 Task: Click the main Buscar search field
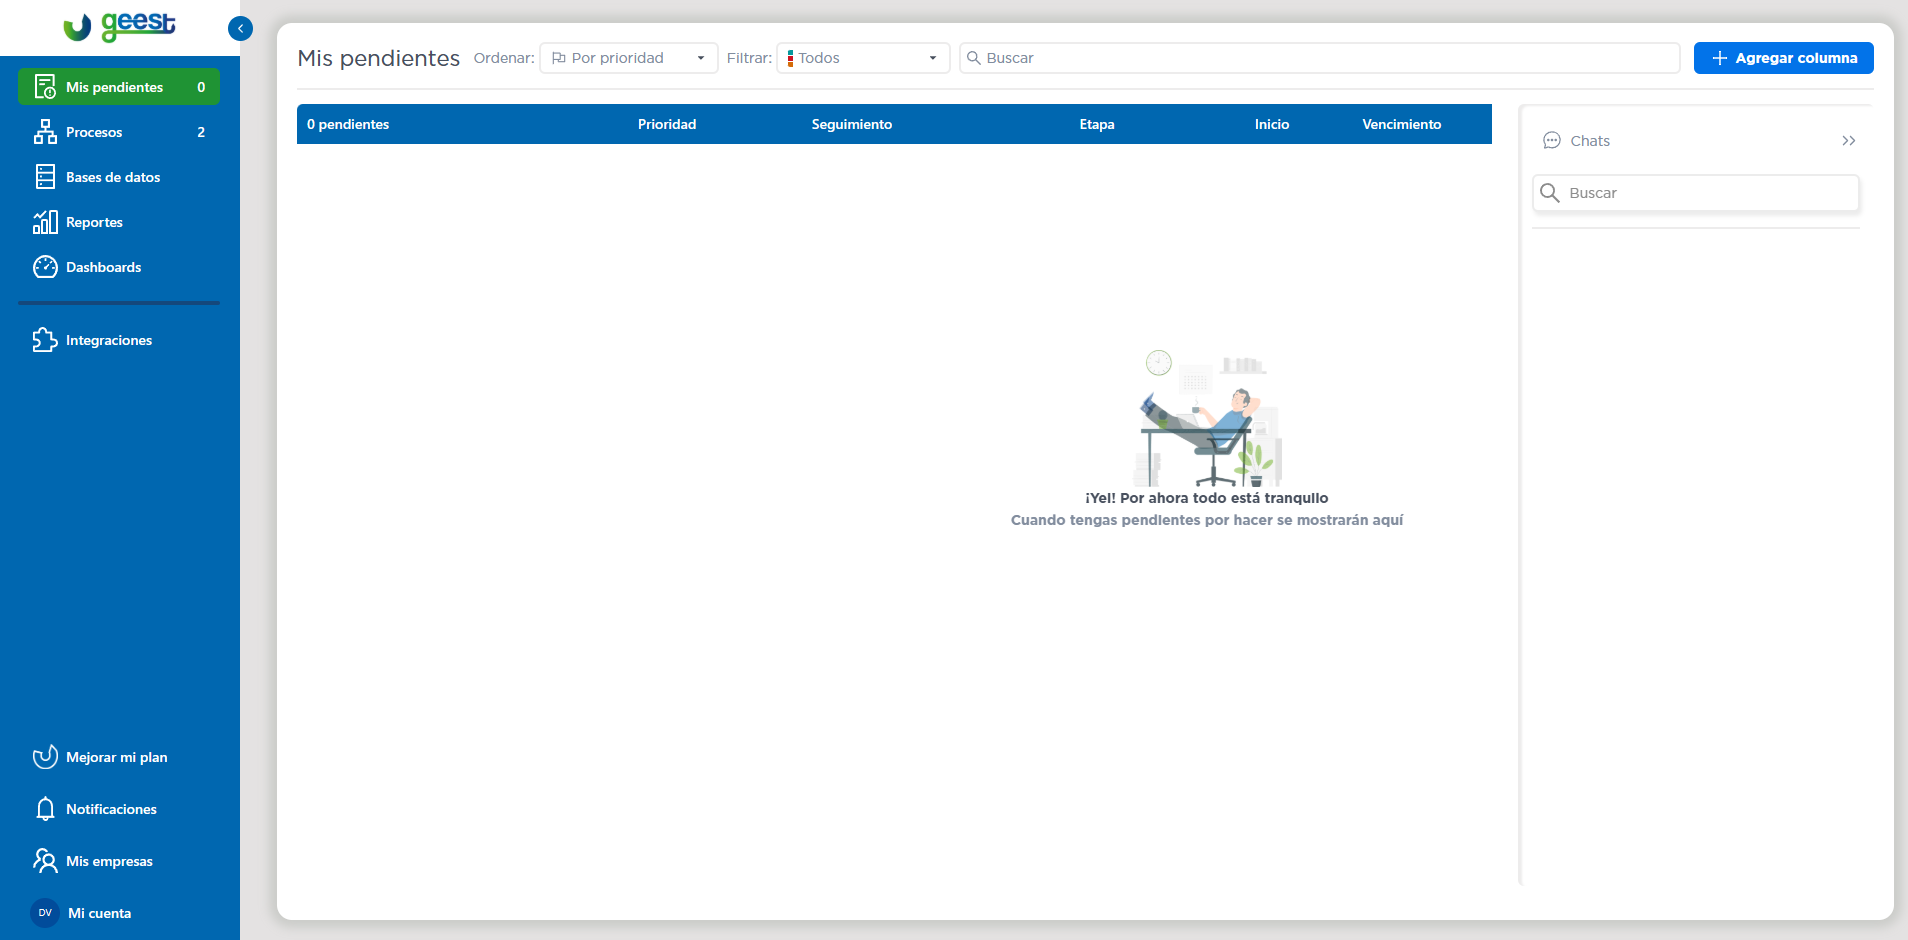pyautogui.click(x=1320, y=58)
